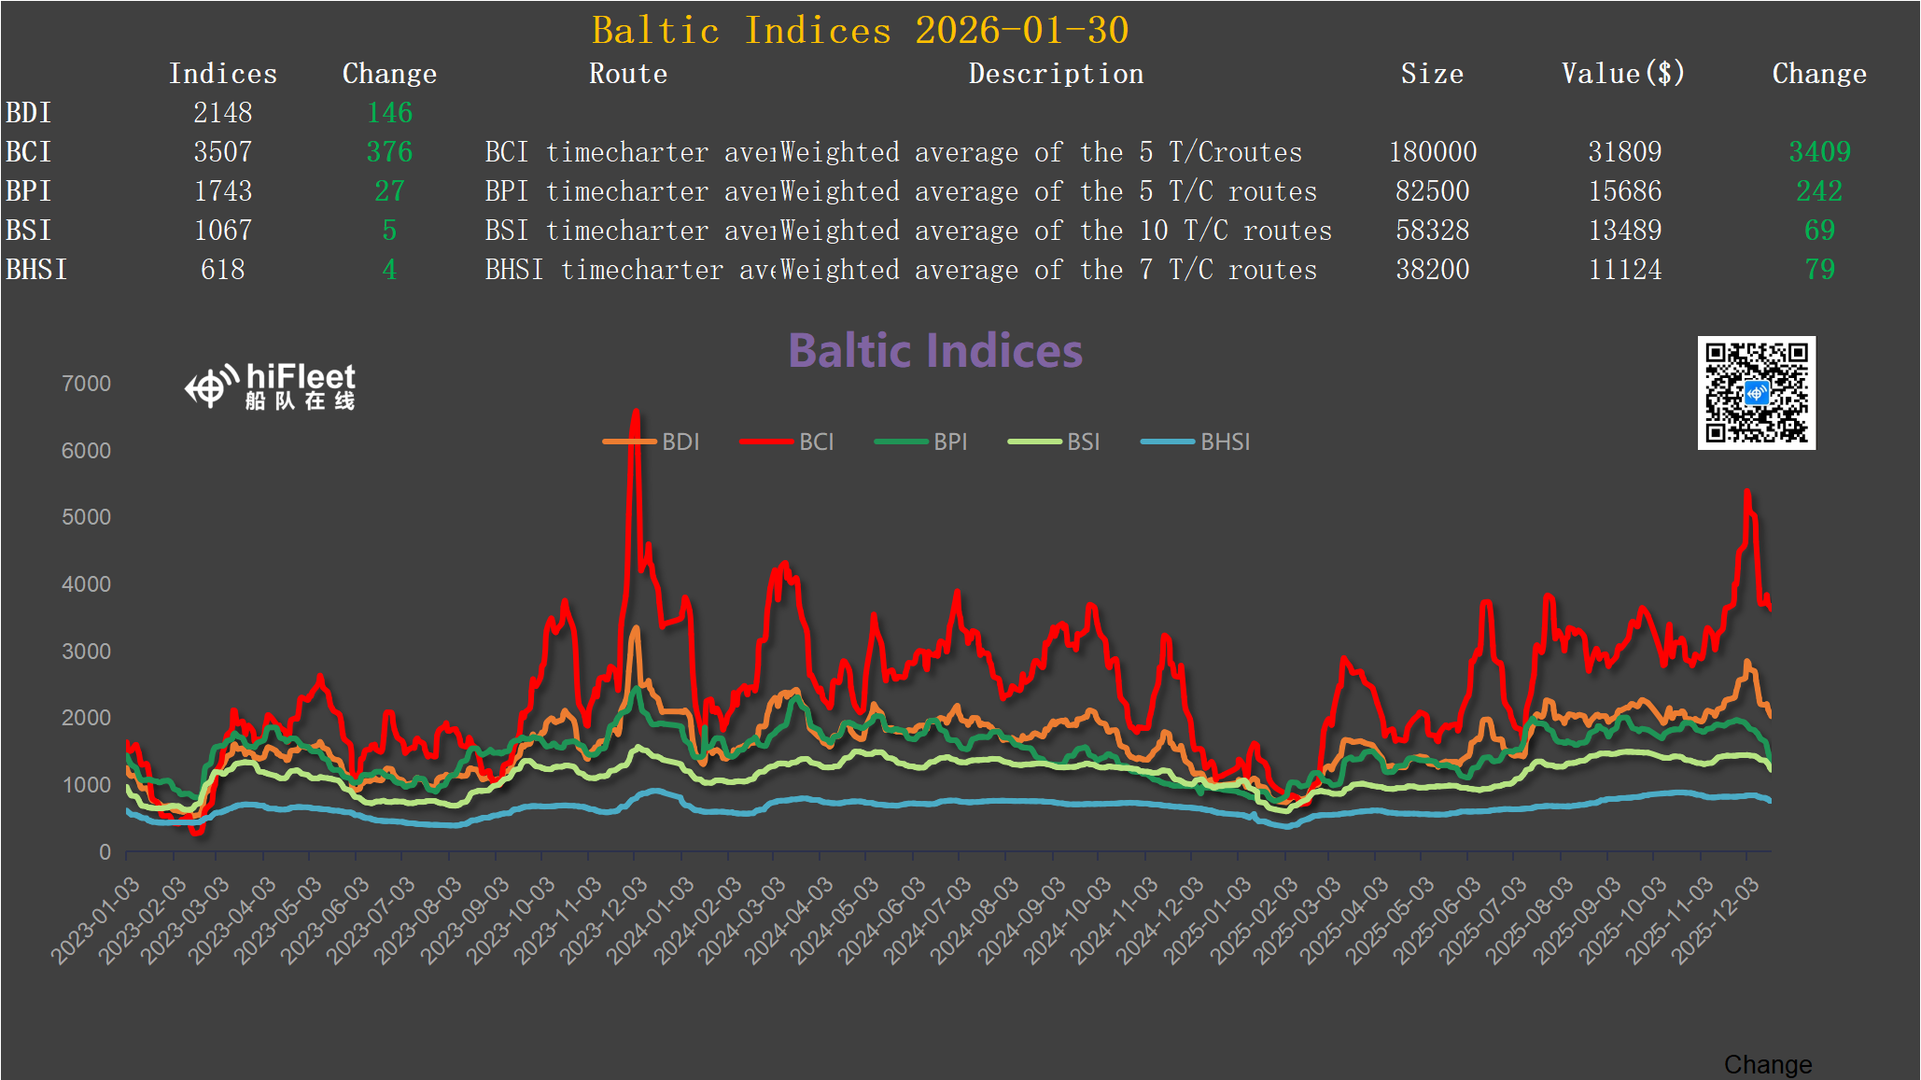
Task: Click the Change text at bottom right
Action: point(1767,1064)
